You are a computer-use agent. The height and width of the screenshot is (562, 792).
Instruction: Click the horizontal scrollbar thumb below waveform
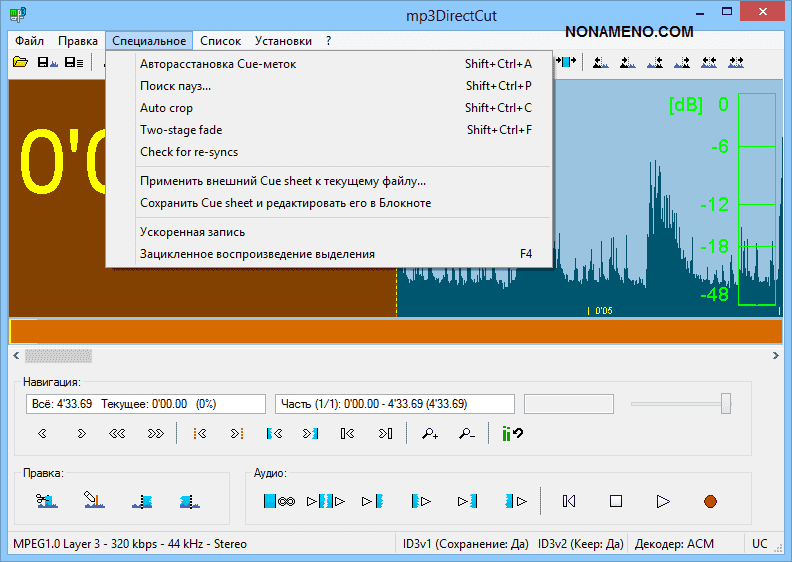(x=58, y=355)
